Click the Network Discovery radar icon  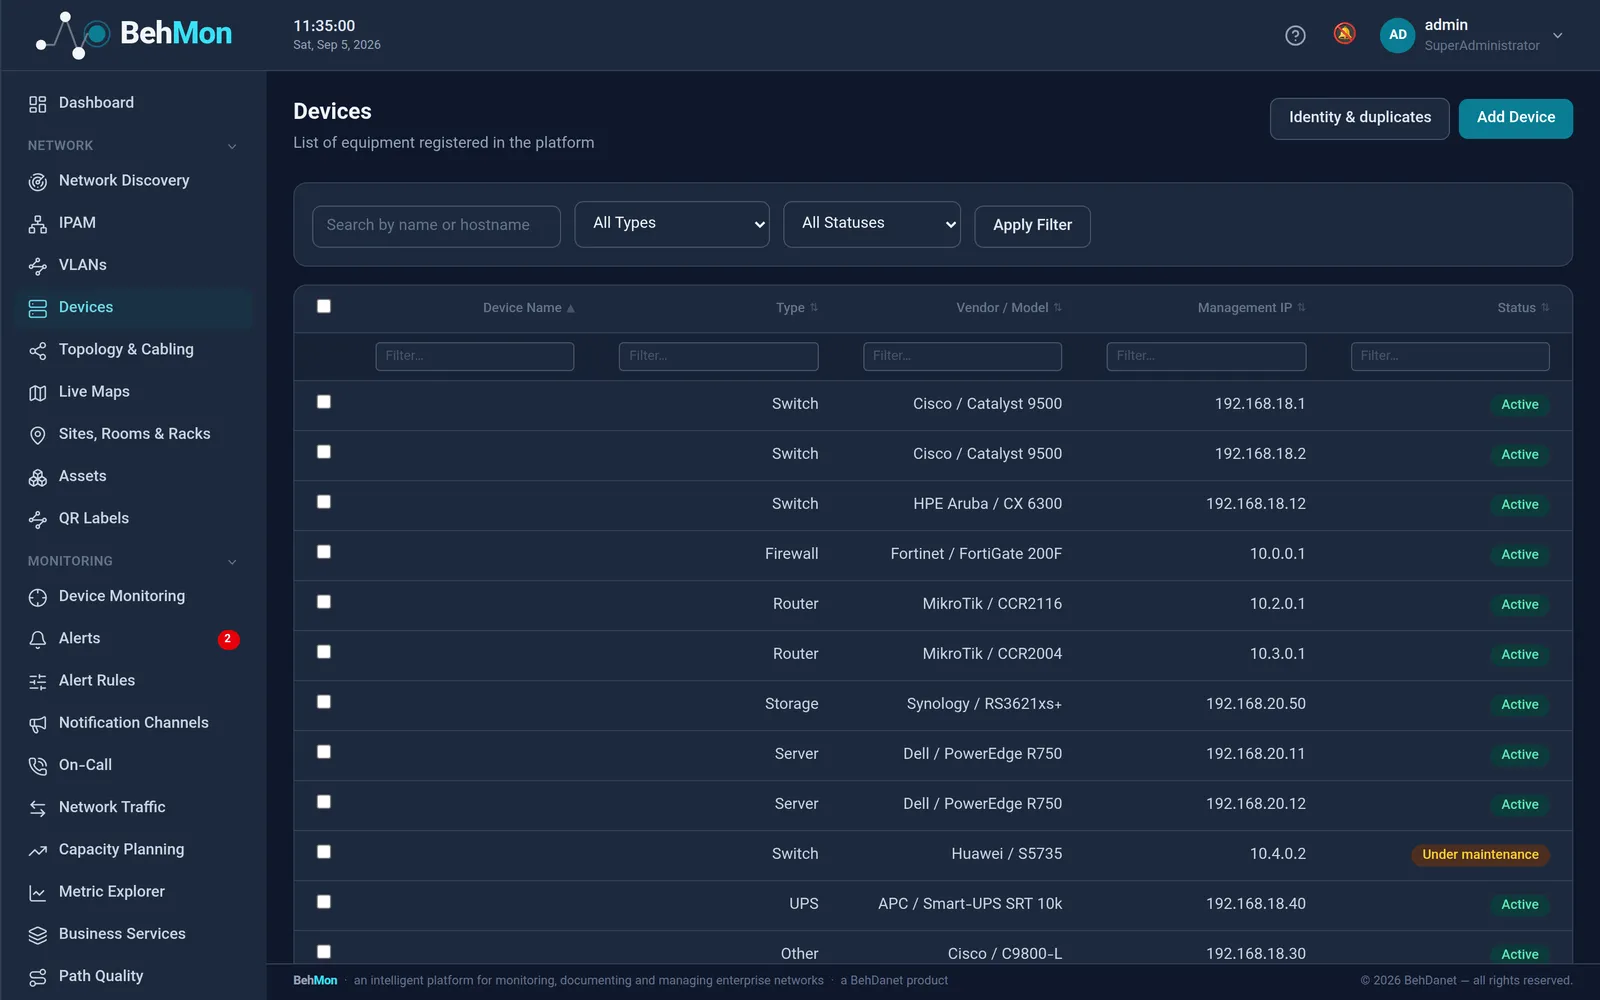tap(38, 182)
